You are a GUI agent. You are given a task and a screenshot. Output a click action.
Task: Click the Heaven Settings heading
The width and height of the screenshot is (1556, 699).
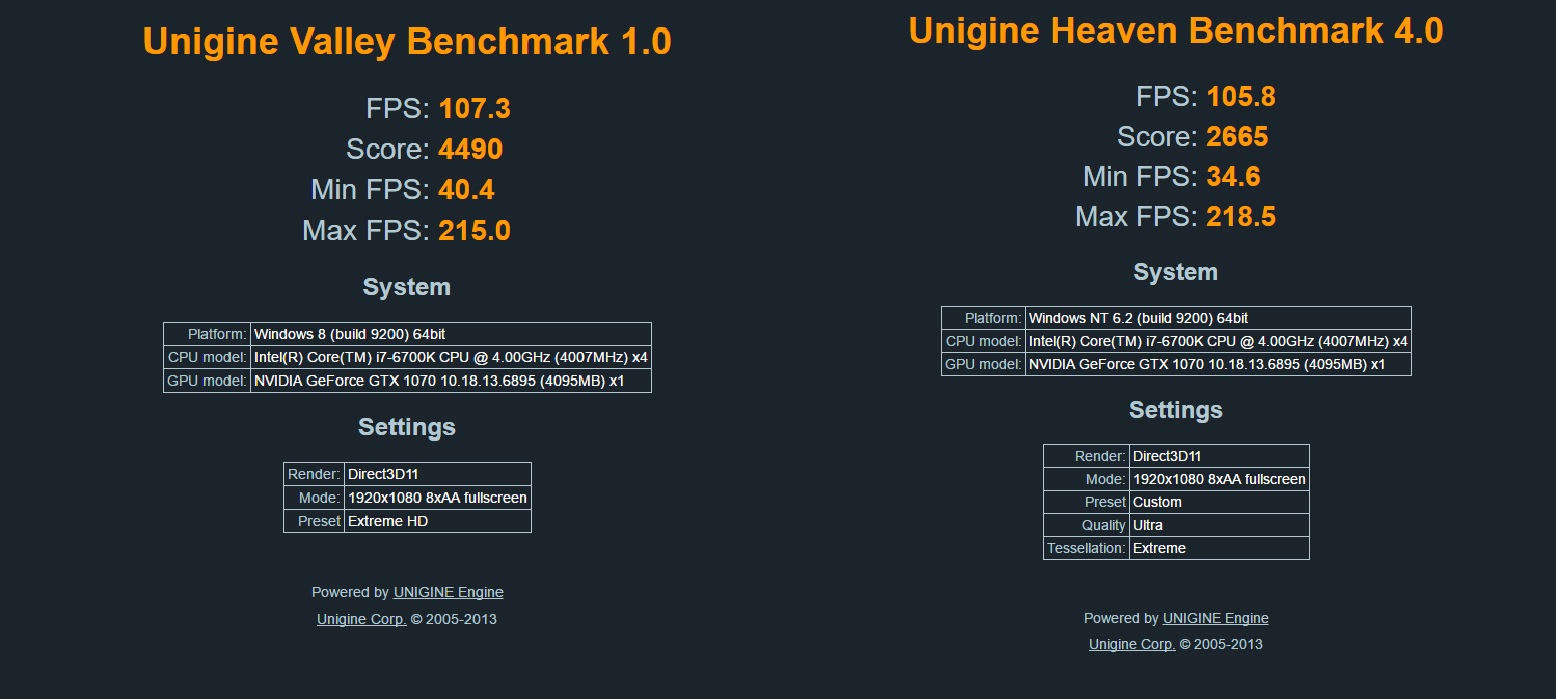tap(1176, 410)
